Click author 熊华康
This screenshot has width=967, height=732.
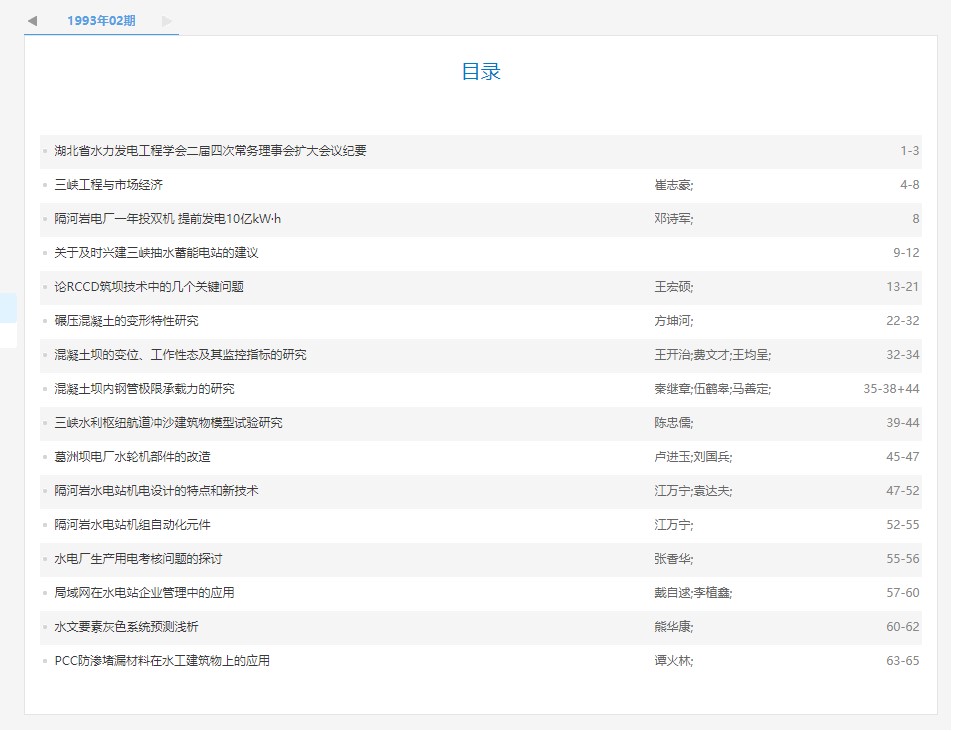(x=674, y=627)
